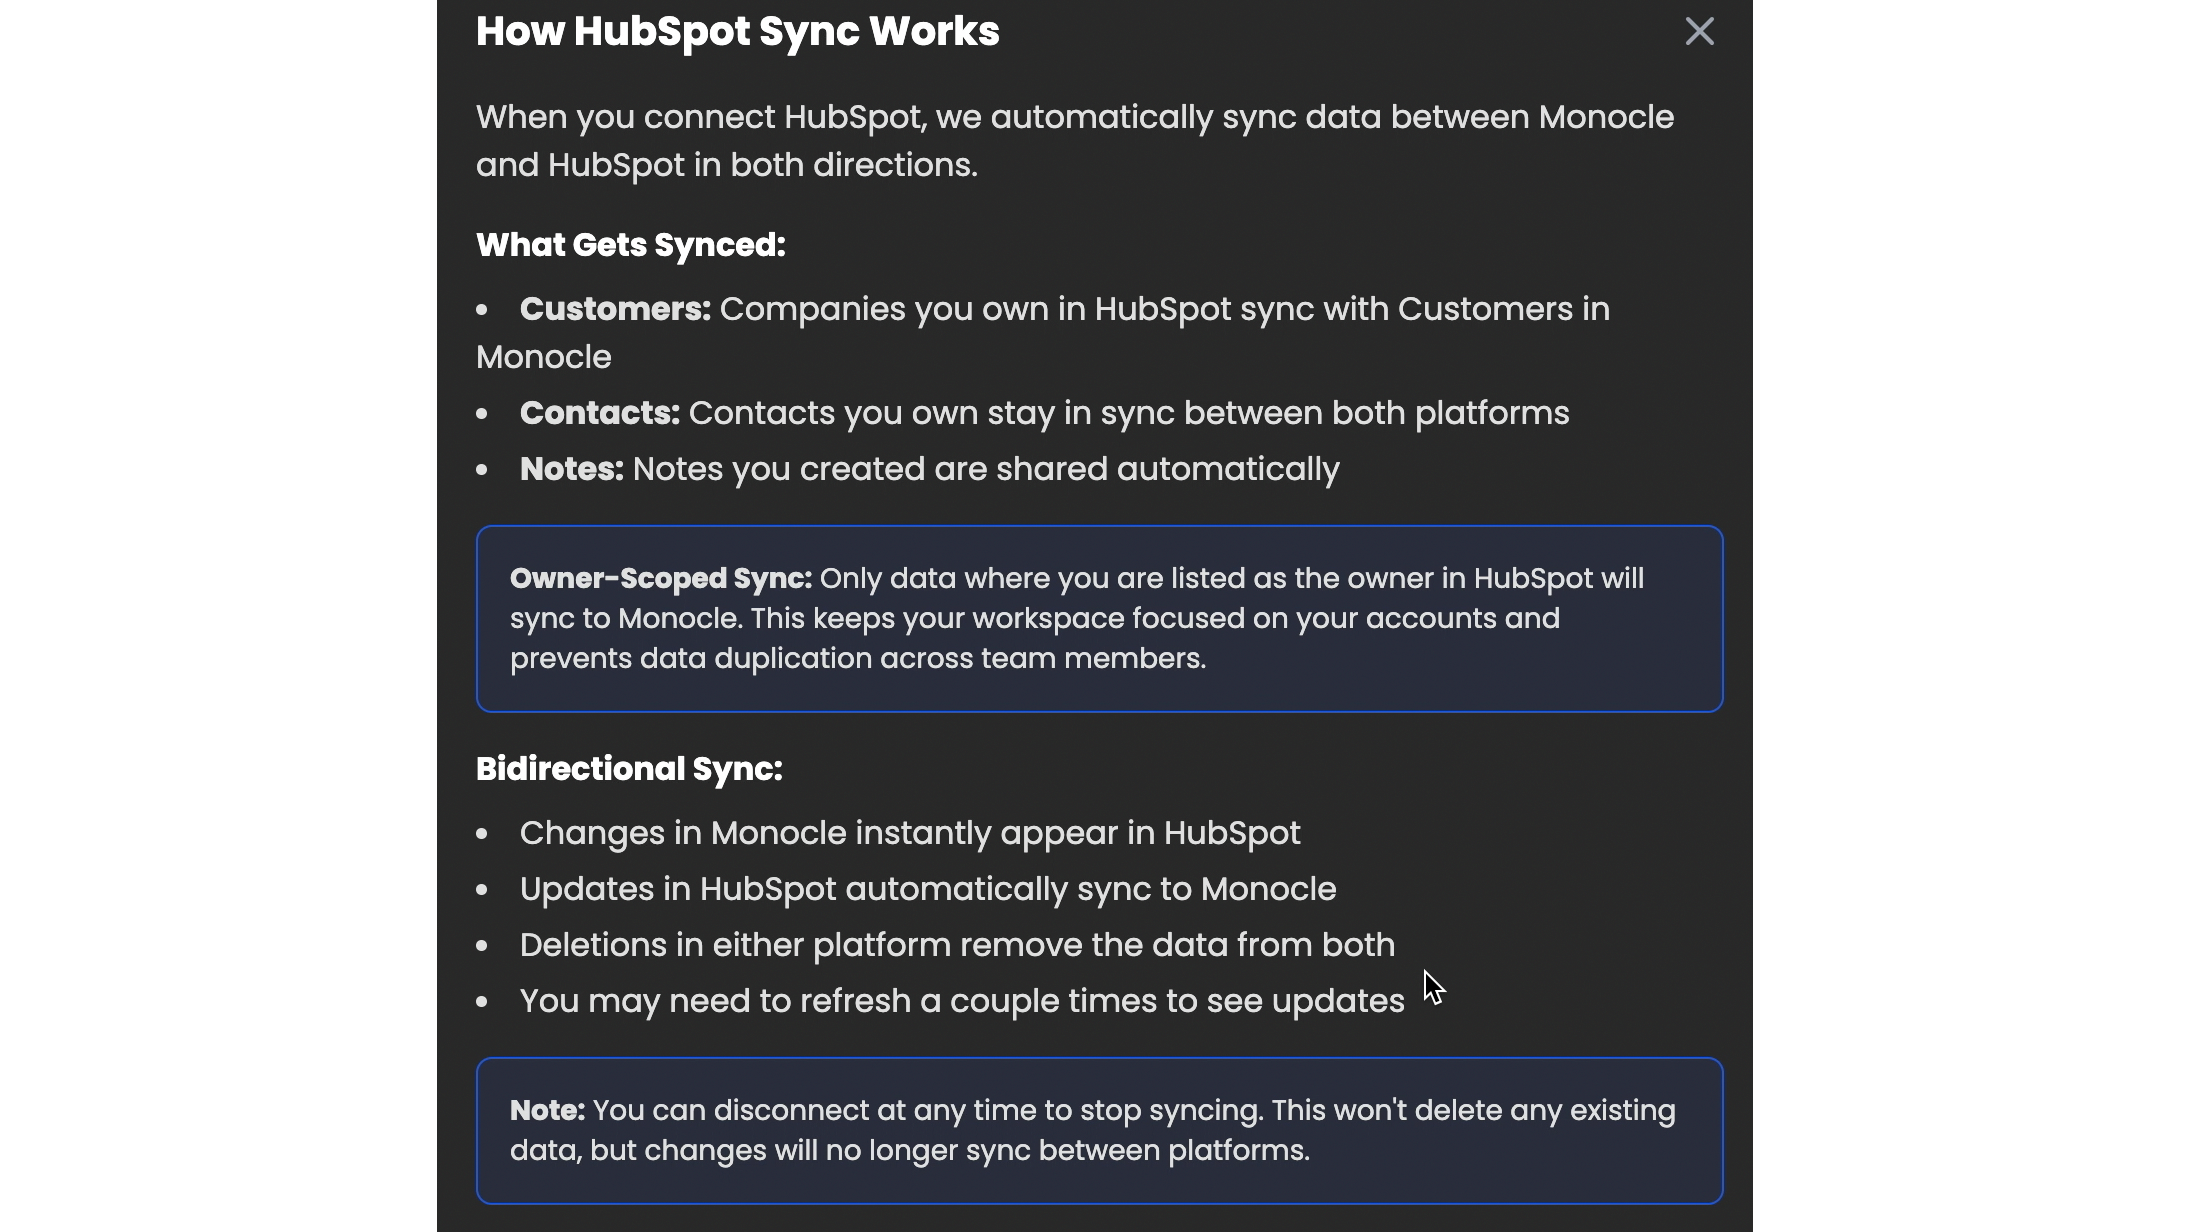Click the Updates in HubSpot bullet

(927, 889)
